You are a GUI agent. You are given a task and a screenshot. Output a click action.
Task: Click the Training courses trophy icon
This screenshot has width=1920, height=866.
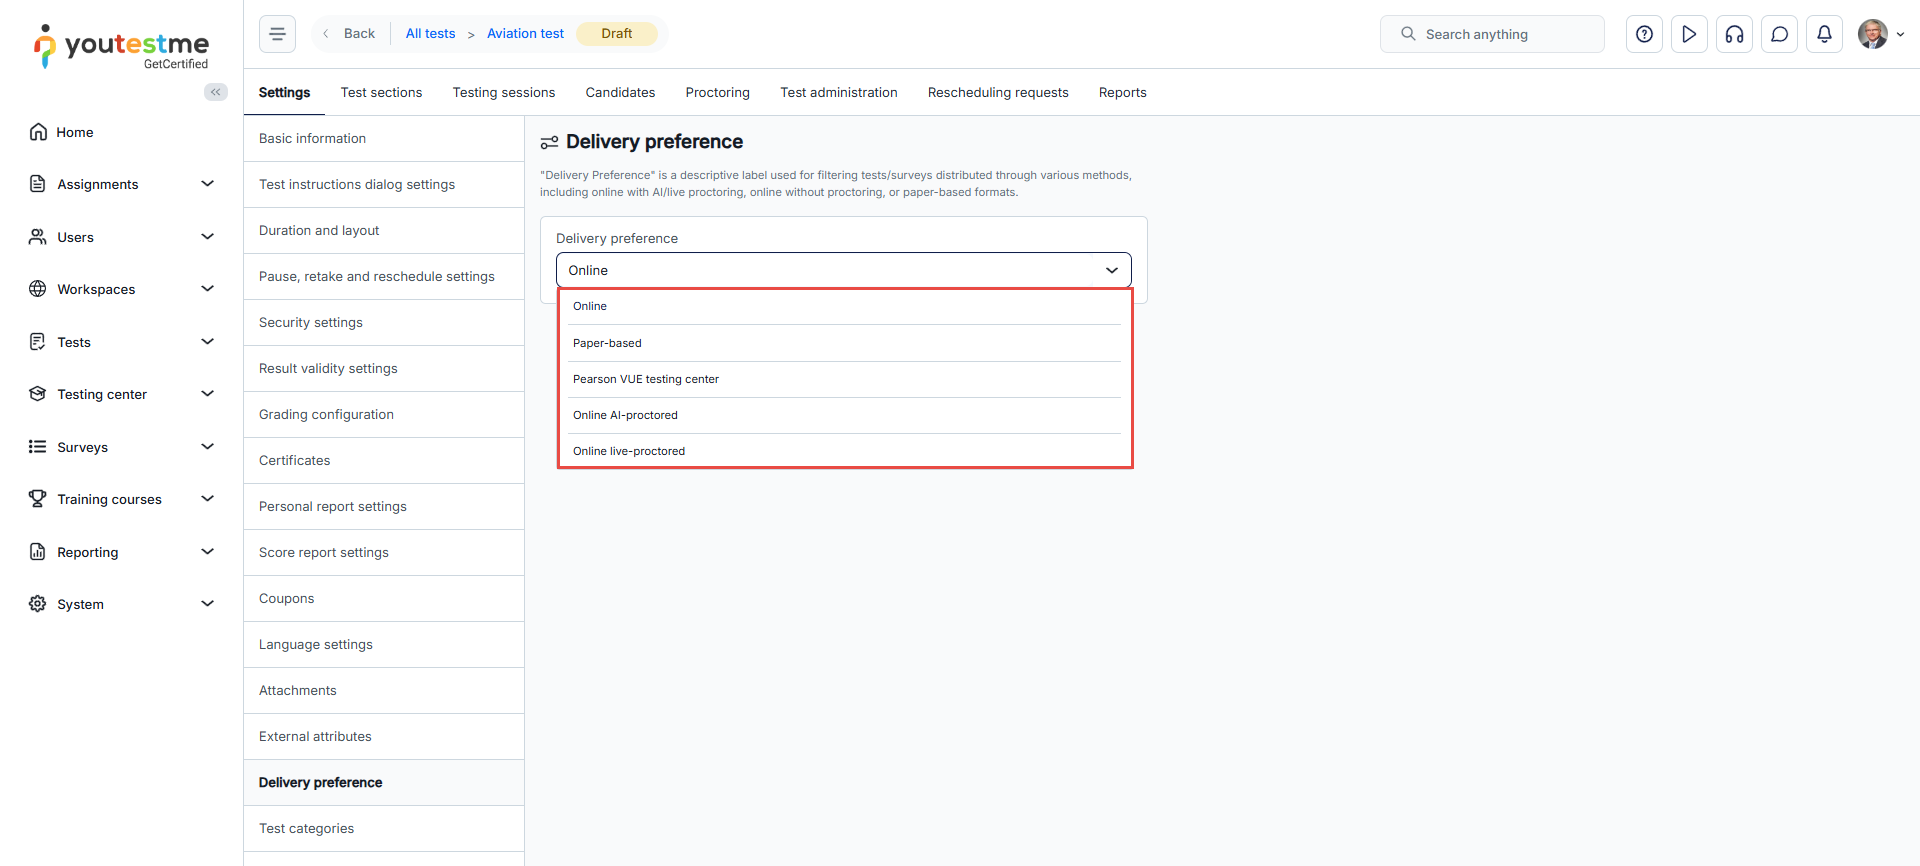click(38, 499)
